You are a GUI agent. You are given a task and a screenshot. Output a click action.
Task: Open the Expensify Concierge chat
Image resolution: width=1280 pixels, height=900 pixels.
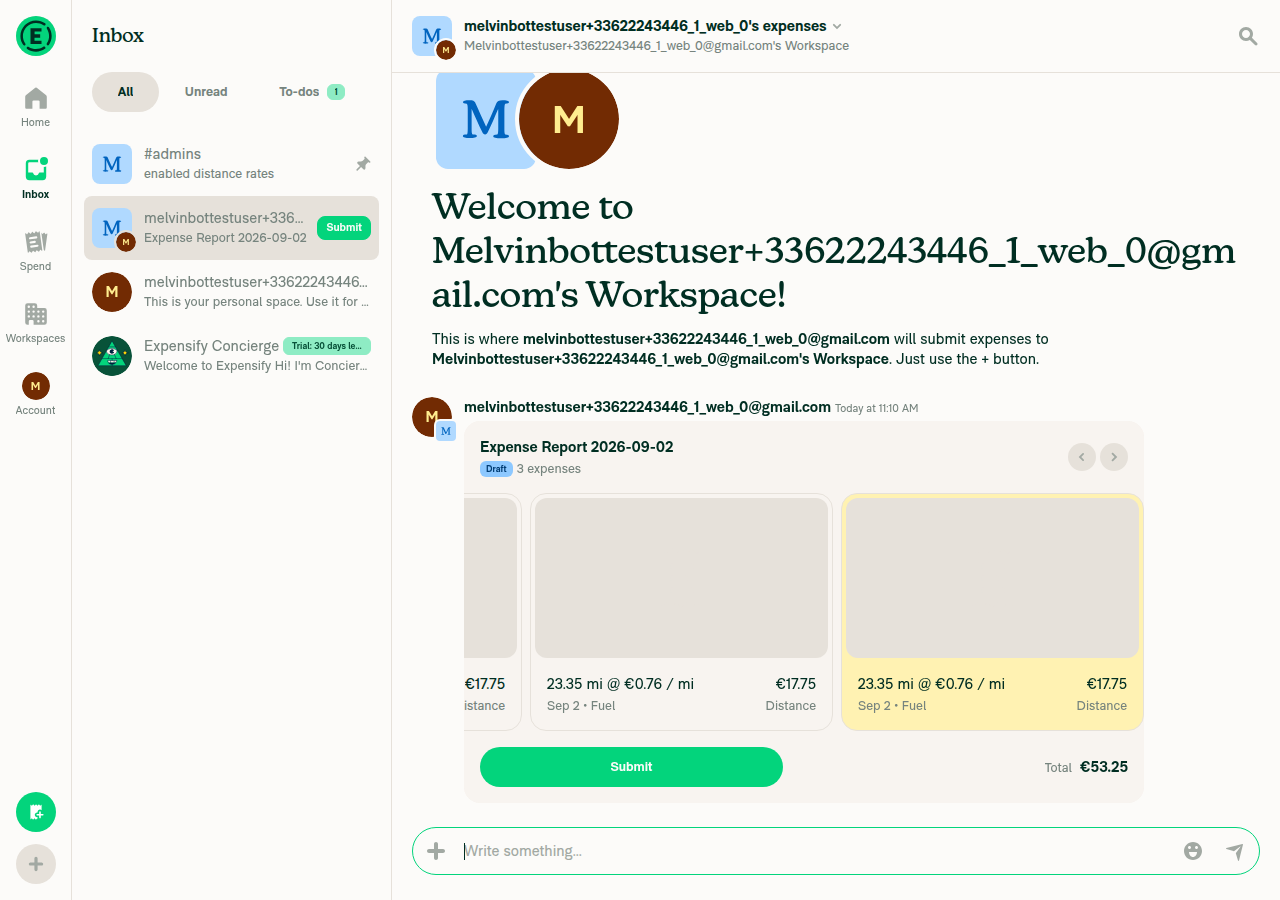[x=231, y=356]
